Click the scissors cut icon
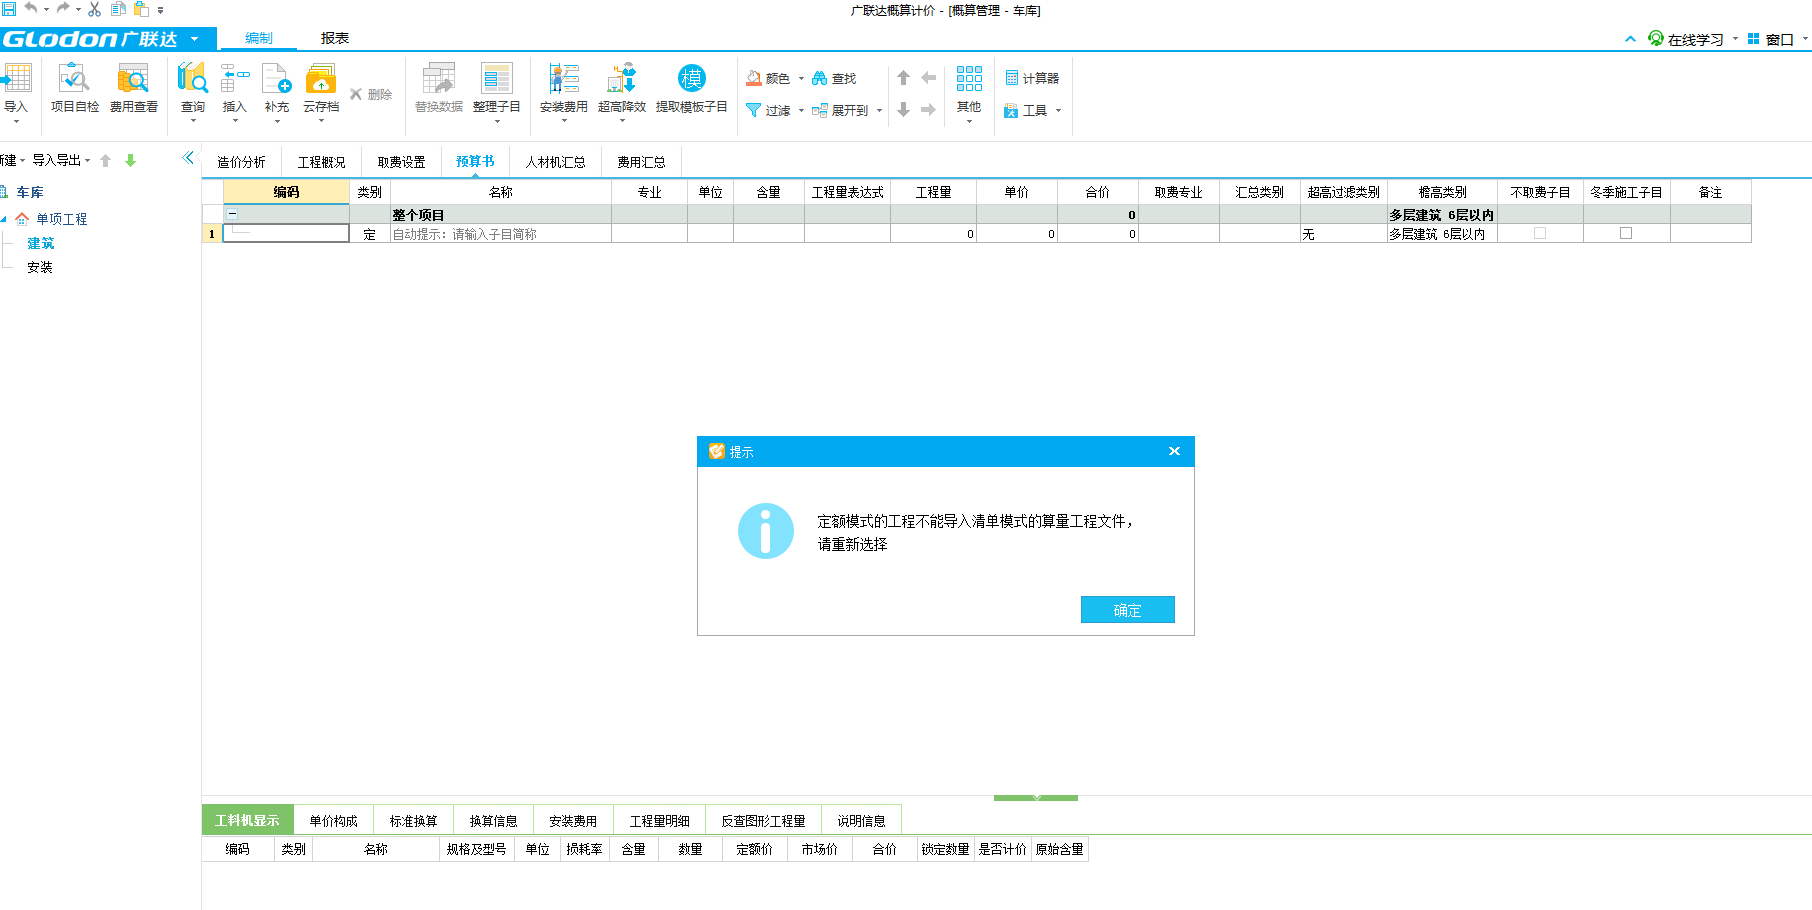Viewport: 1812px width, 910px height. click(95, 9)
